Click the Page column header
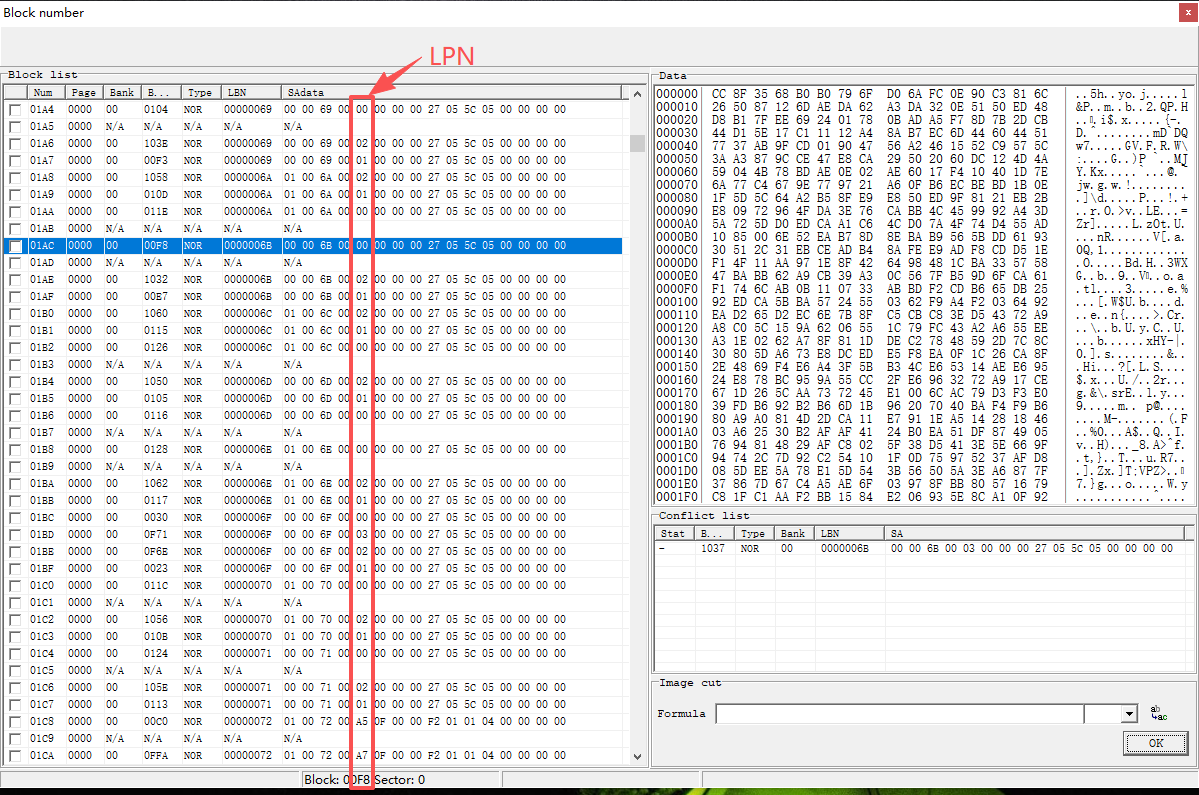 click(84, 92)
